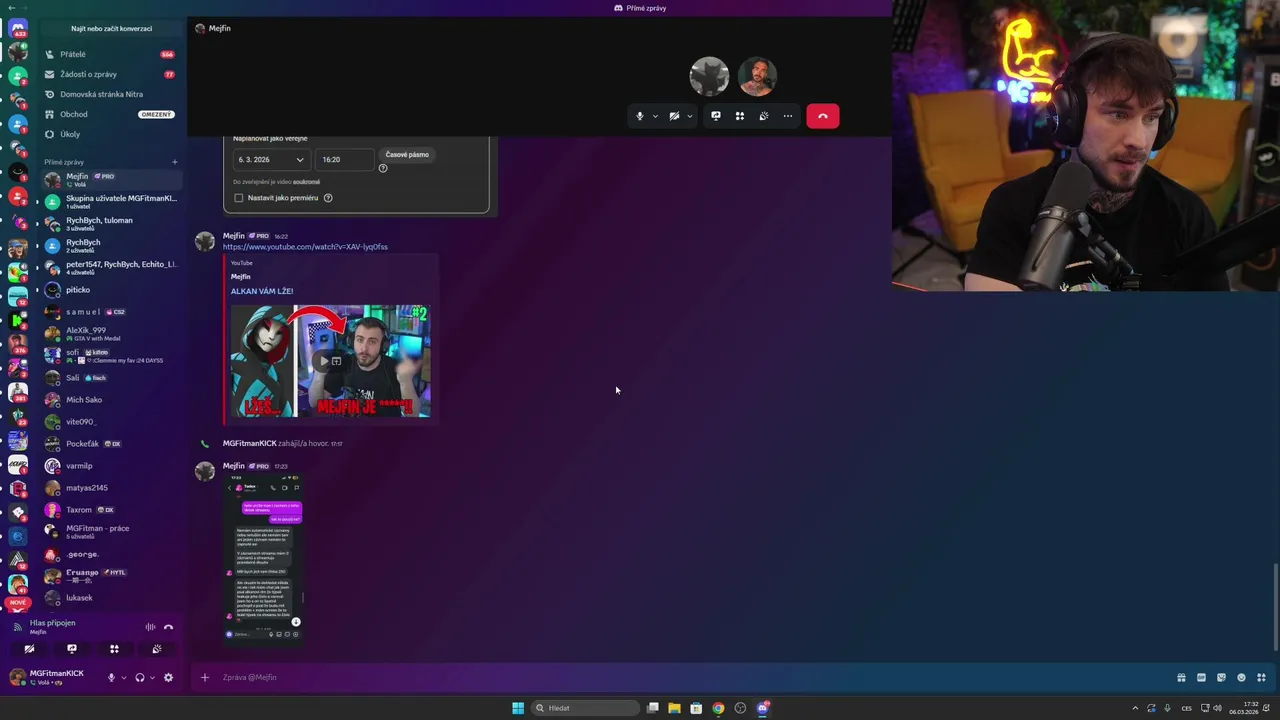The height and width of the screenshot is (720, 1280).
Task: Open camera options arrow in call controls
Action: 689,116
